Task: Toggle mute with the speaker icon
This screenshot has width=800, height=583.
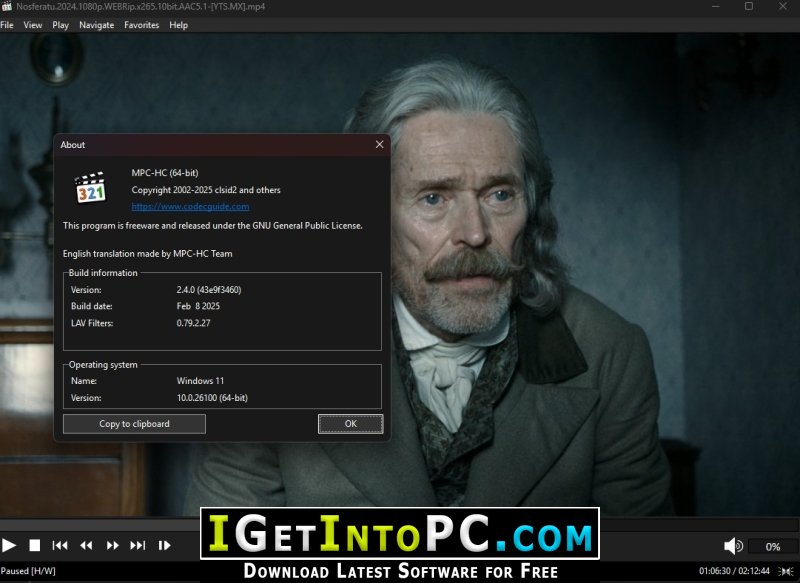Action: click(733, 546)
